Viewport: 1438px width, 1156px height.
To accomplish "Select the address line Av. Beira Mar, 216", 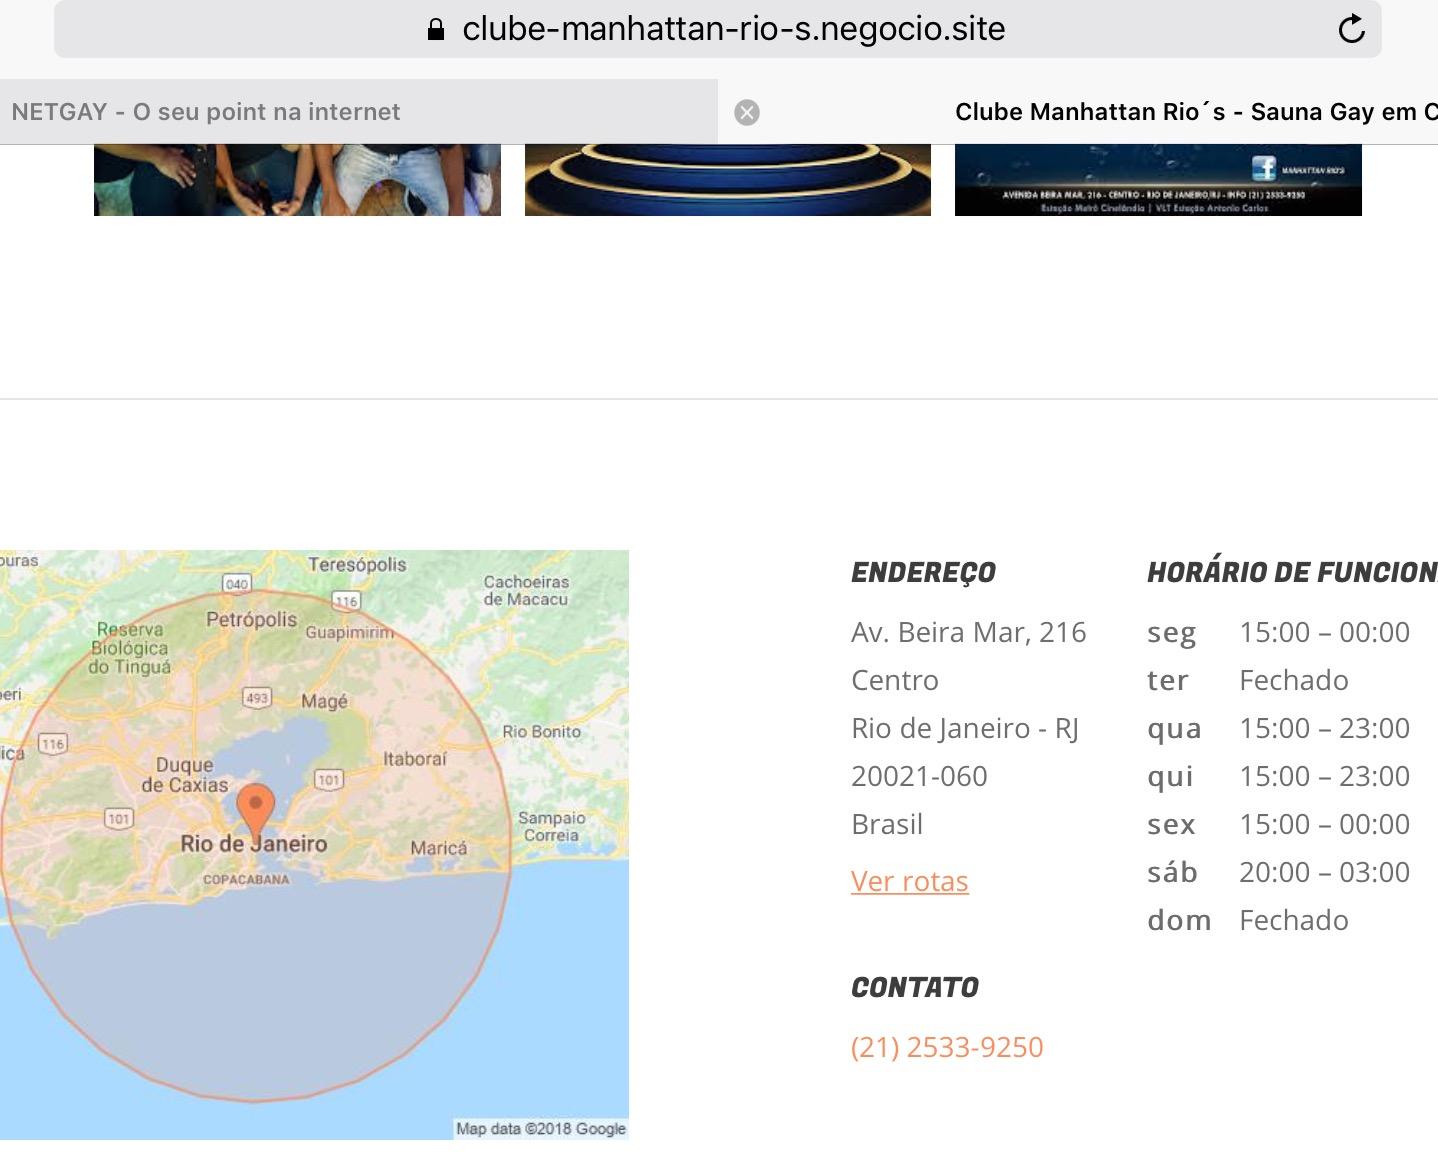I will coord(968,632).
